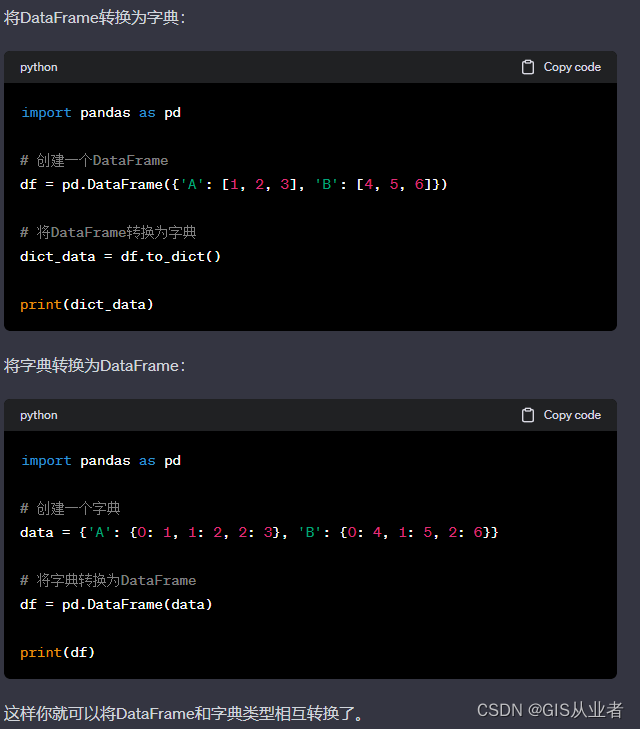The width and height of the screenshot is (640, 729).
Task: Click comment '# 将字典转换为DataFrame'
Action: pos(108,580)
